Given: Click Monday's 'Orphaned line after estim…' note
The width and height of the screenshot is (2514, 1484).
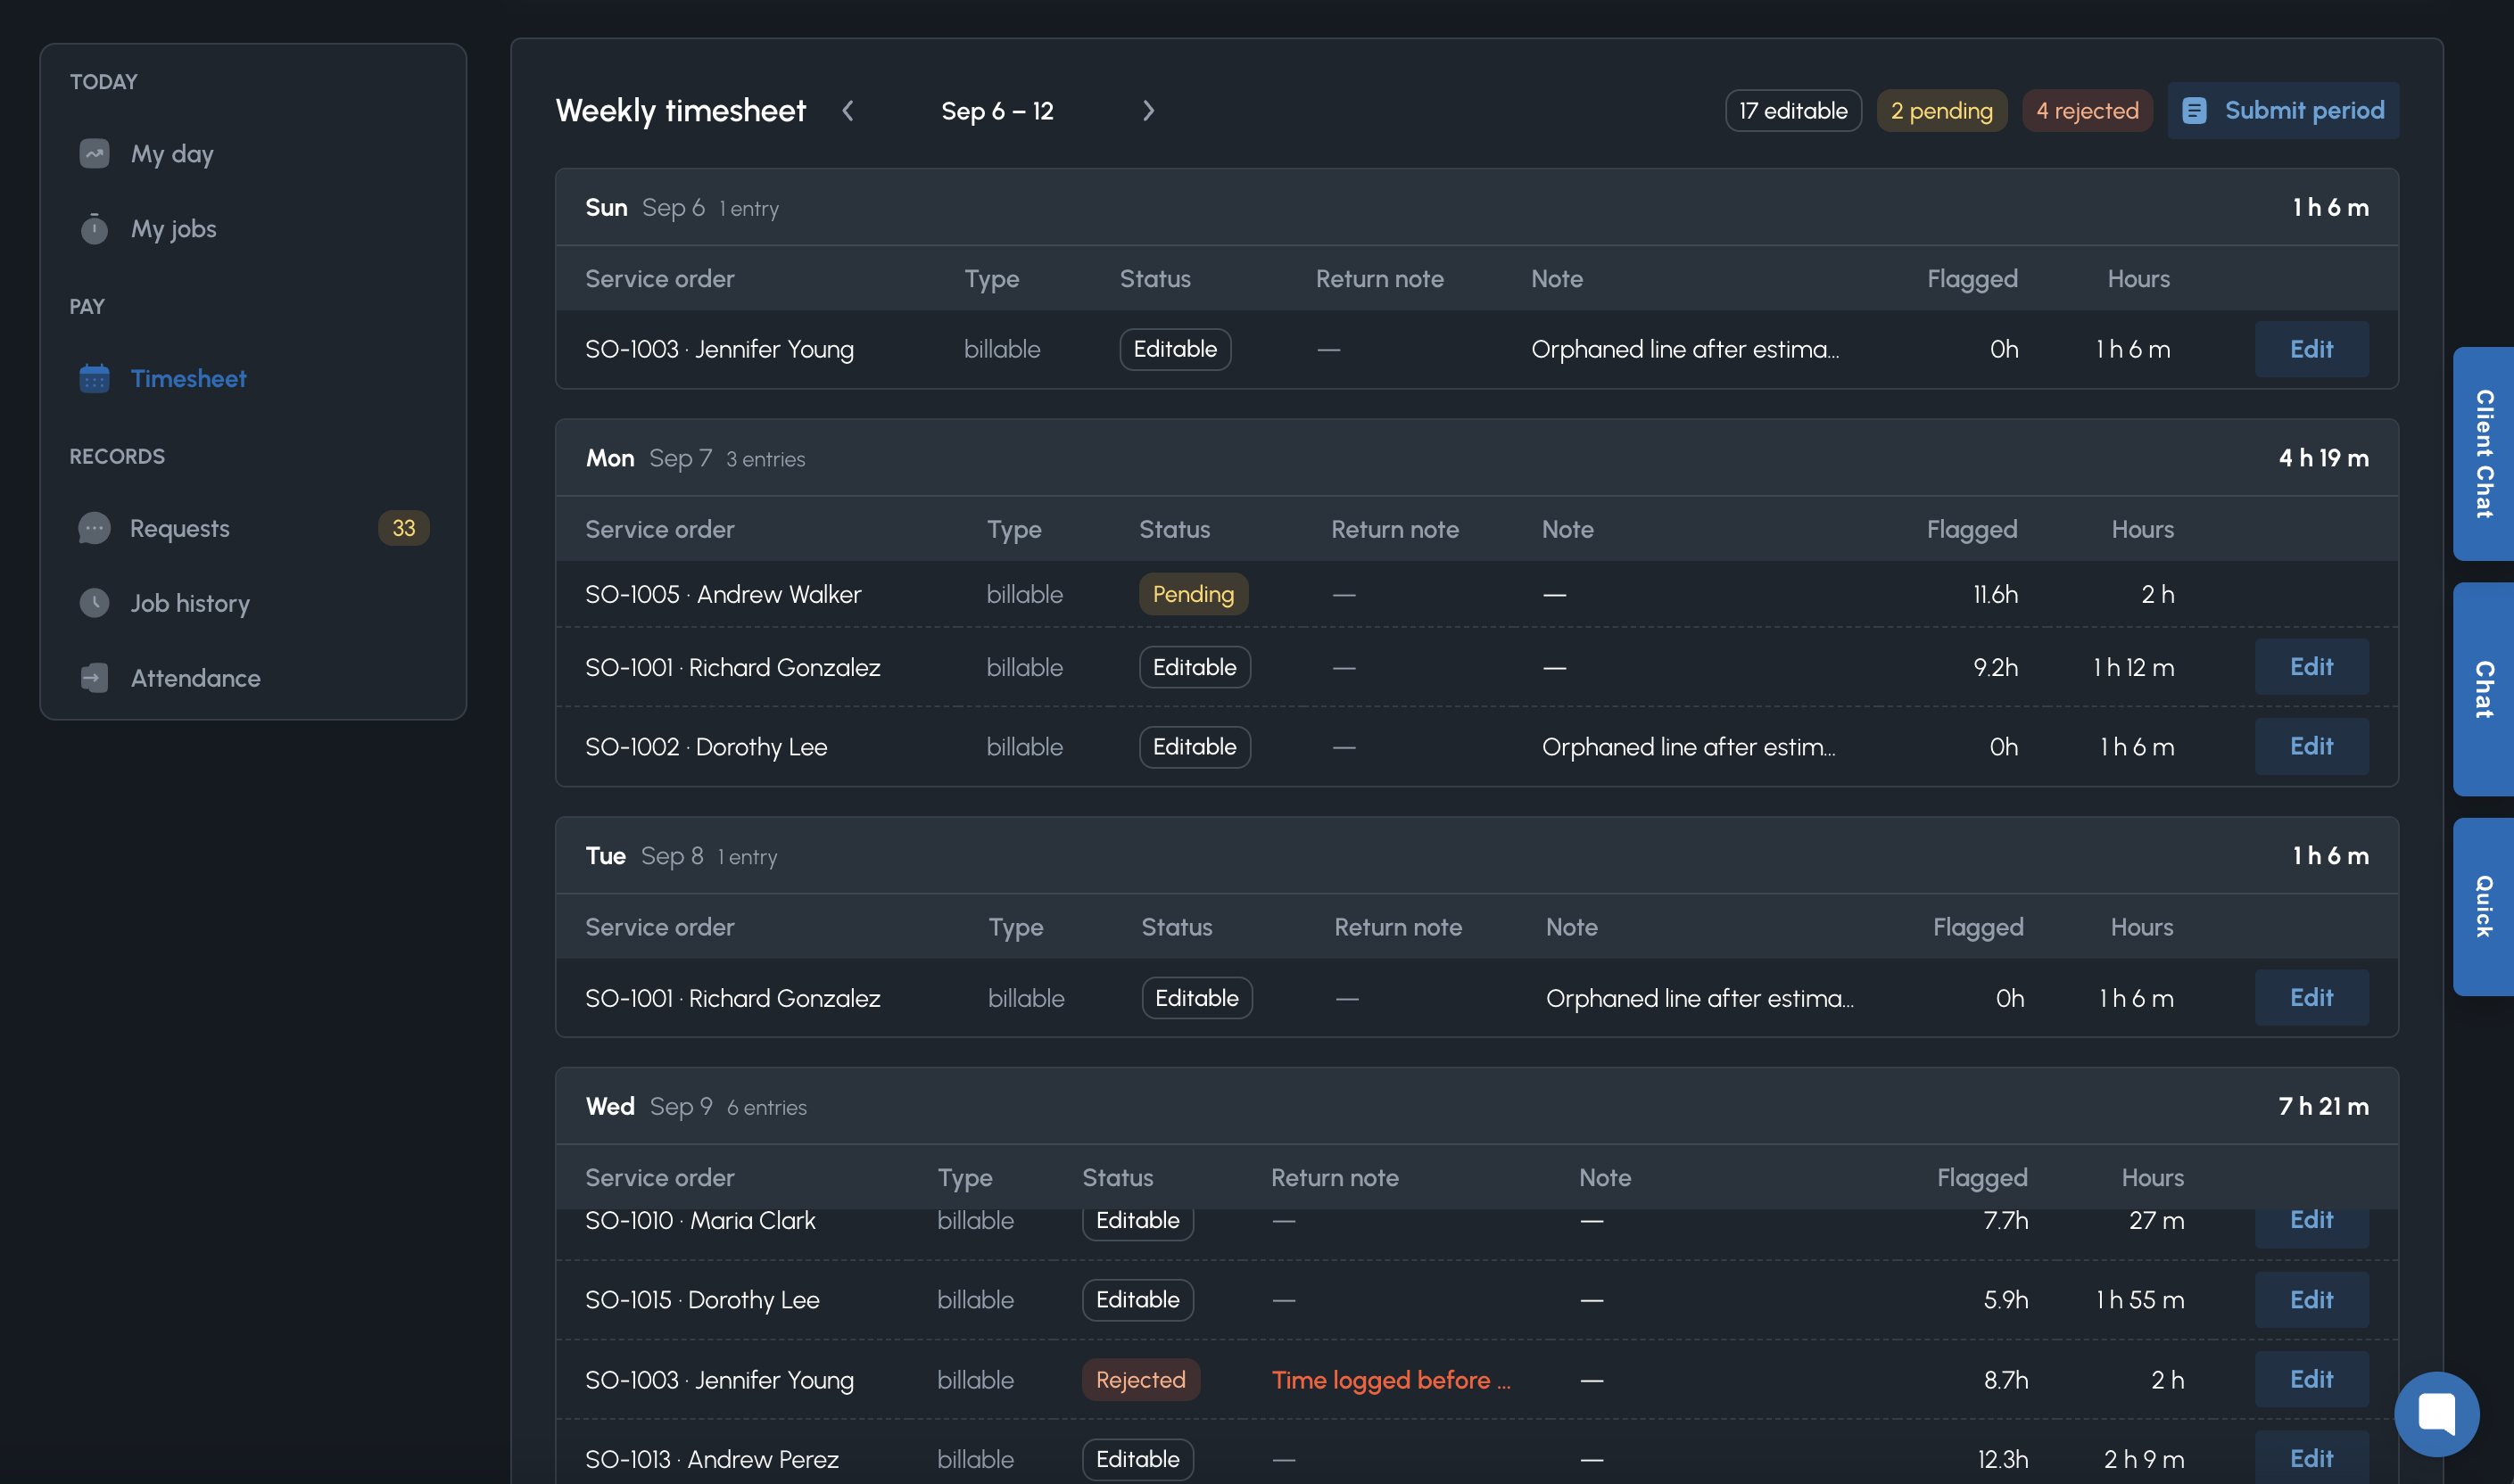Looking at the screenshot, I should point(1688,747).
